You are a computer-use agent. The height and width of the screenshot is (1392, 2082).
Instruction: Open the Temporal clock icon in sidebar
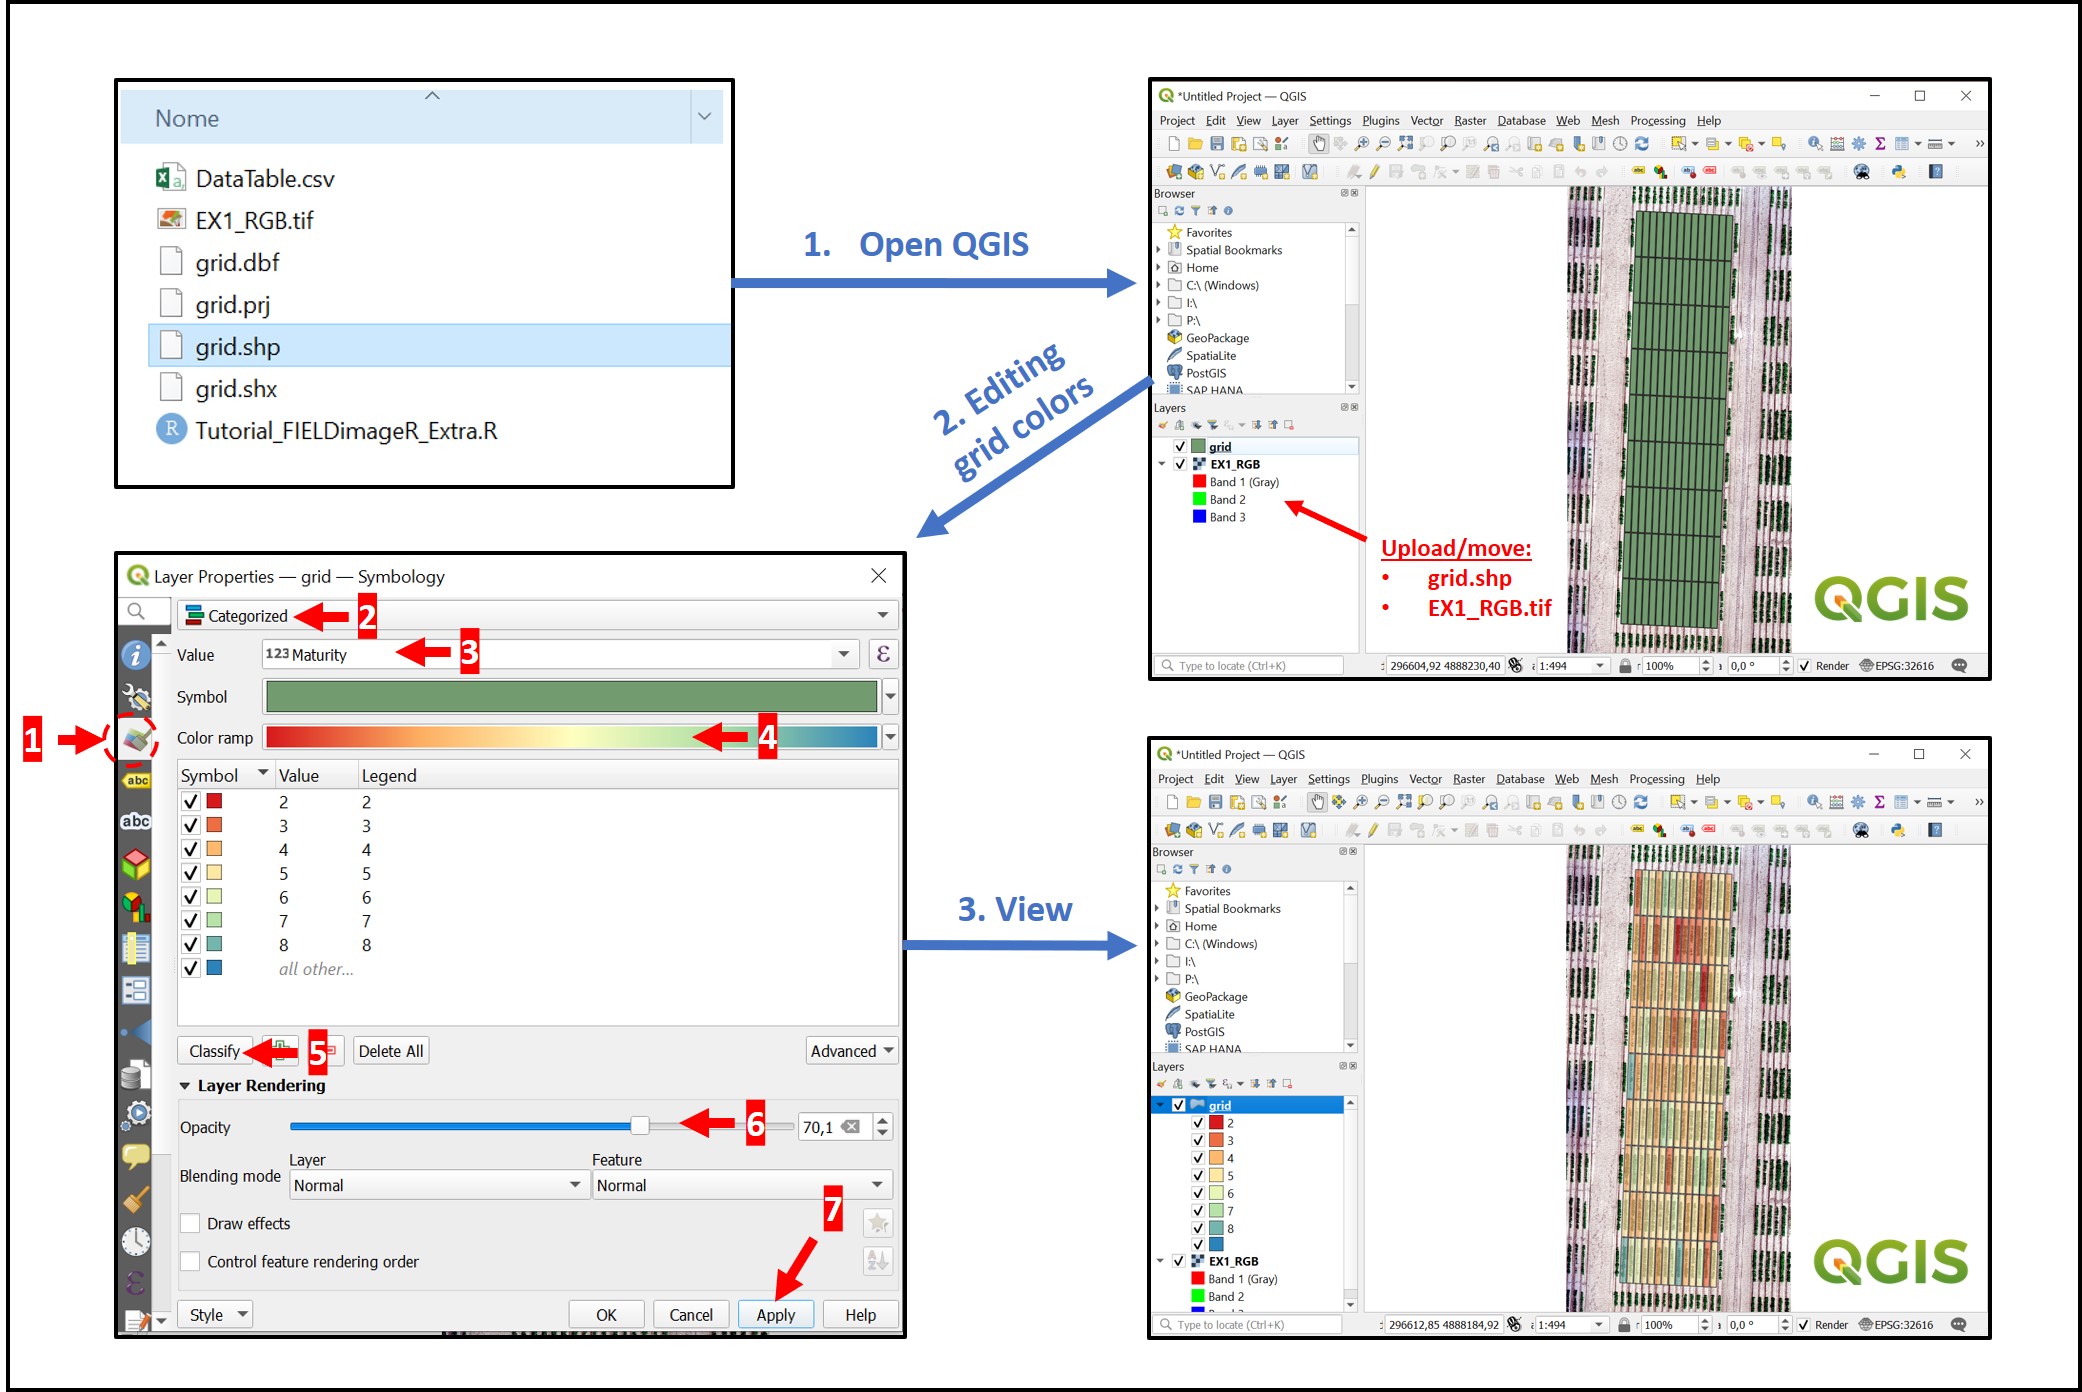(x=136, y=1241)
